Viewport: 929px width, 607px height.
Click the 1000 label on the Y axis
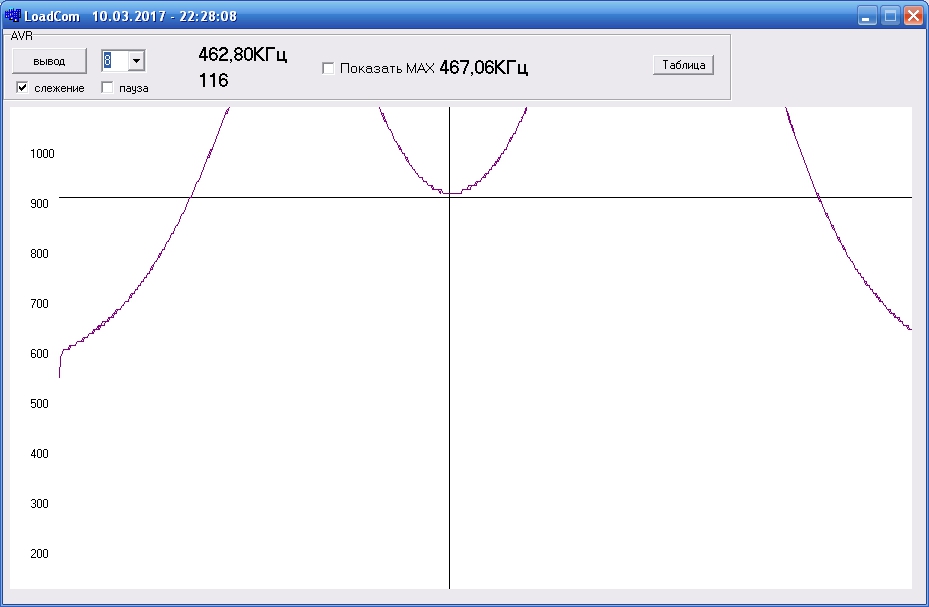[42, 154]
